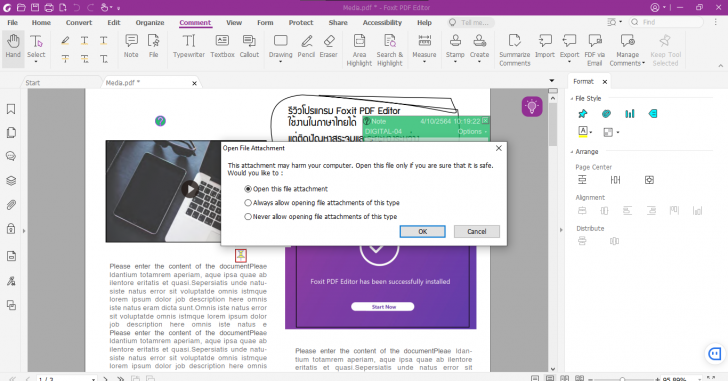Switch to Organize ribbon tab
Screen dimensions: 728x381
150,23
